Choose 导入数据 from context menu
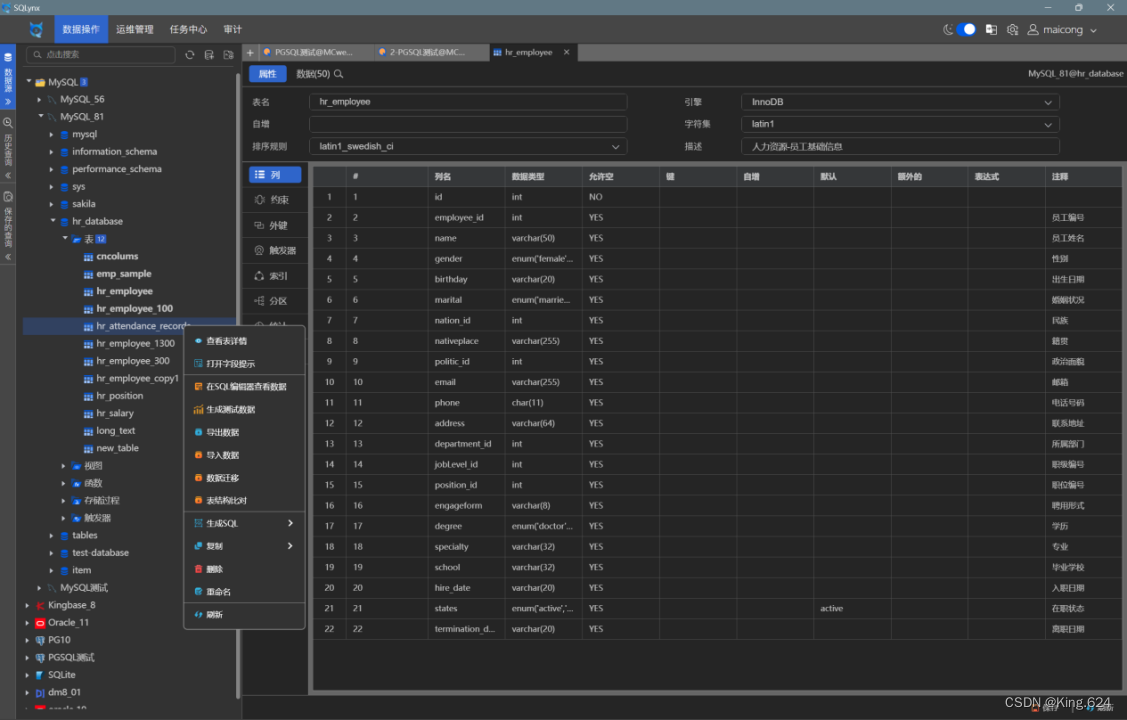Image resolution: width=1127 pixels, height=720 pixels. [244, 455]
